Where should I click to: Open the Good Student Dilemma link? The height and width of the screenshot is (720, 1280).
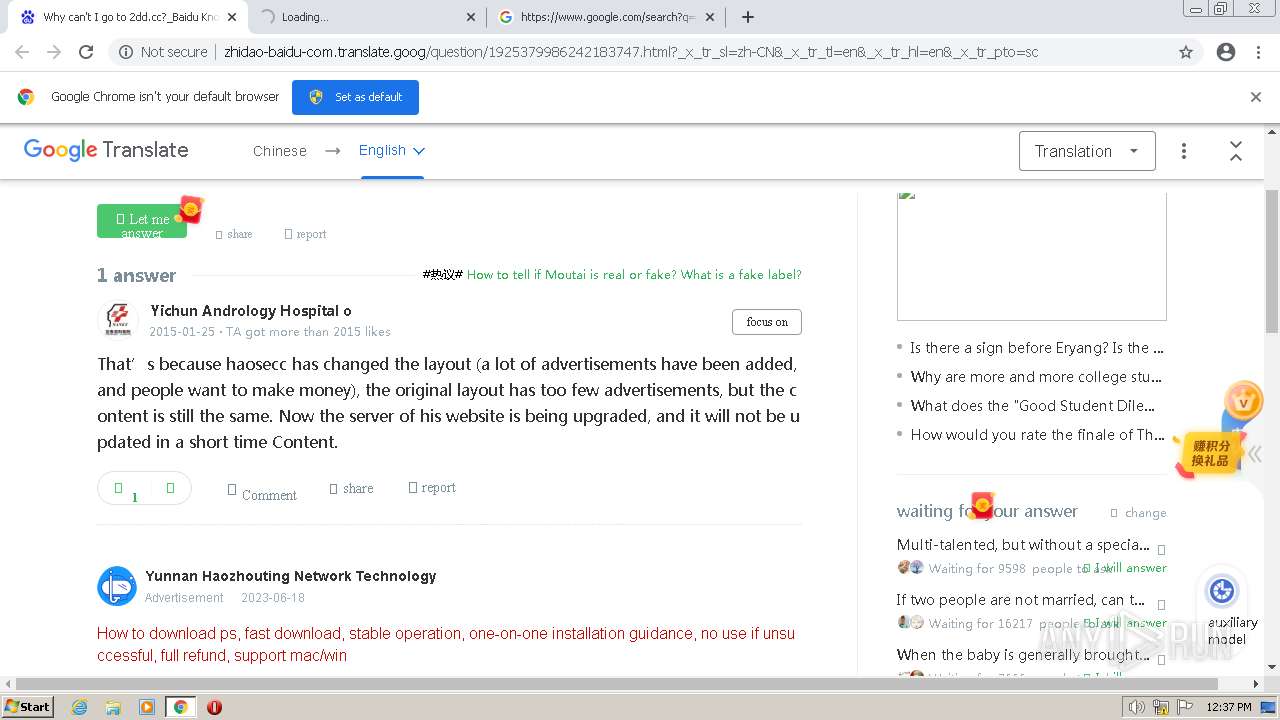(1033, 406)
